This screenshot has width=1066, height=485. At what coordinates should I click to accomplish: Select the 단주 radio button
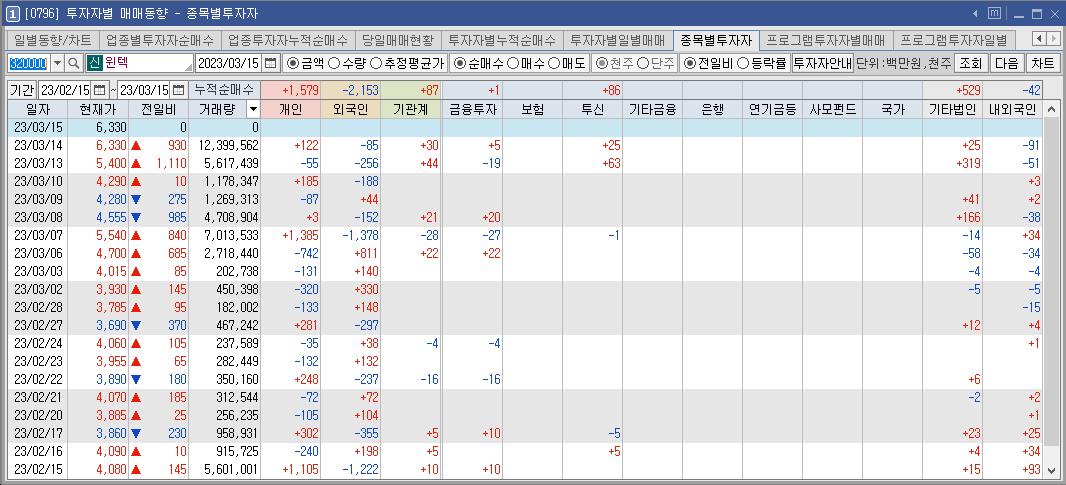tap(642, 63)
